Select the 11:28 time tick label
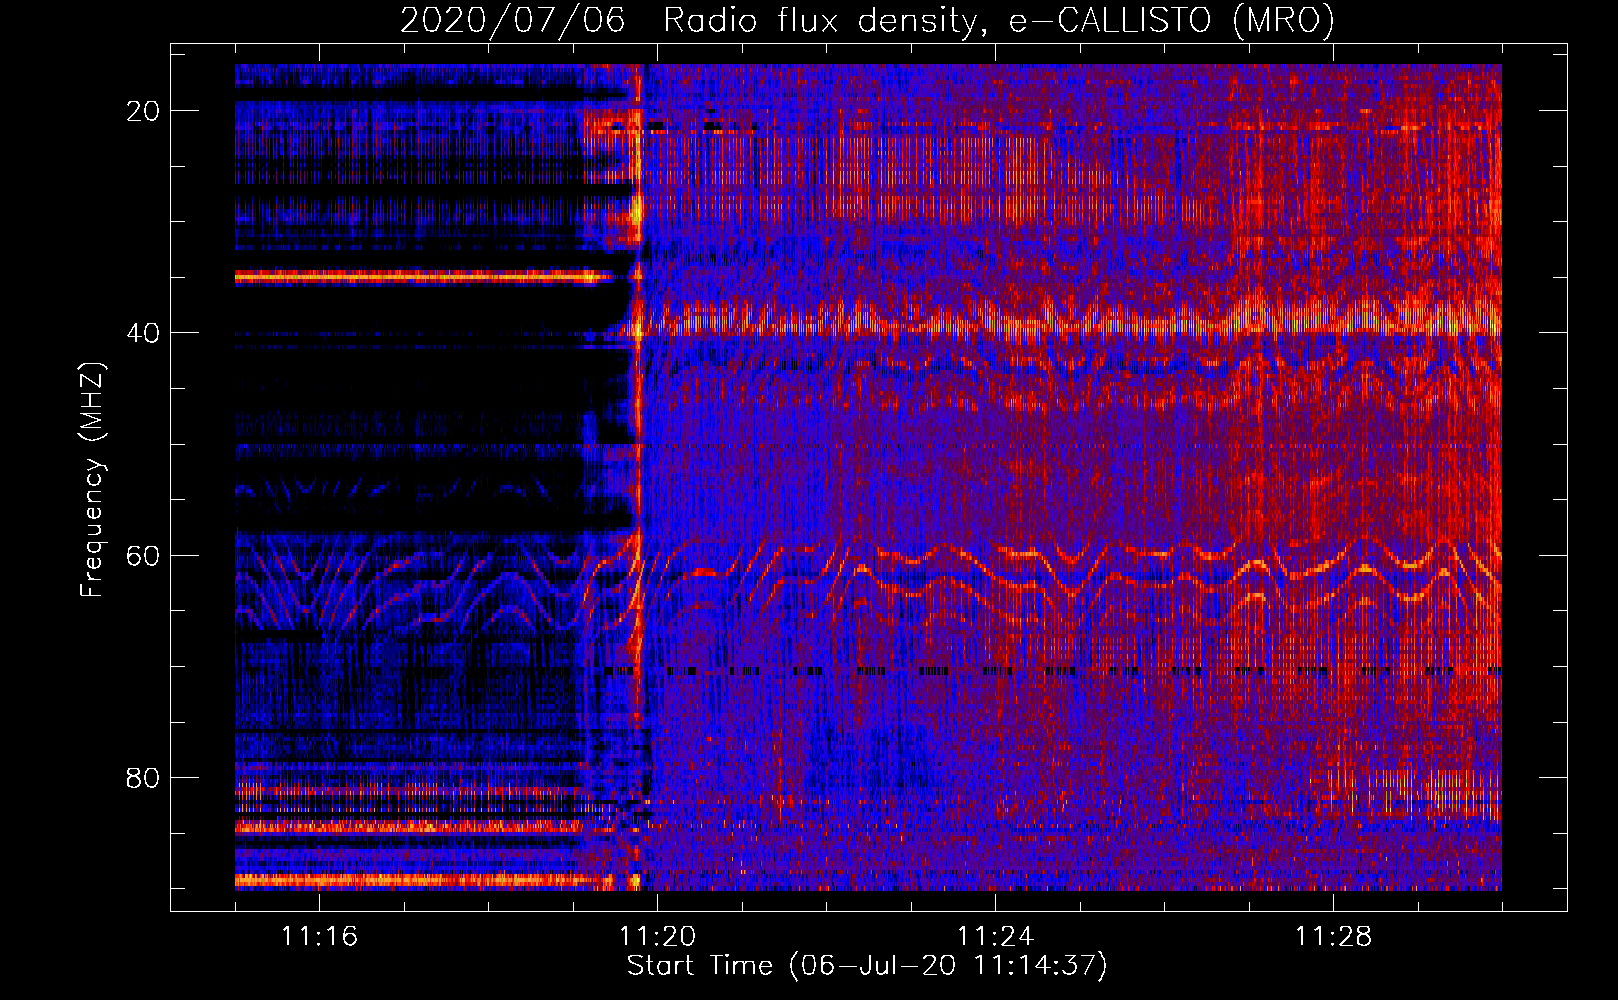The width and height of the screenshot is (1618, 1000). [x=1333, y=937]
